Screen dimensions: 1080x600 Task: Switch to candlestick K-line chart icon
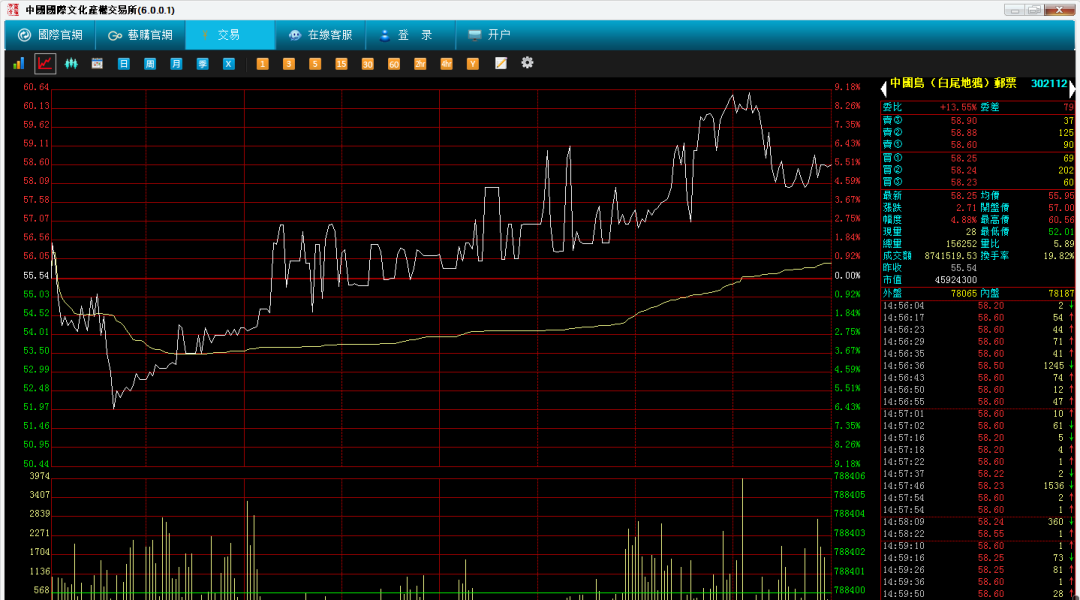click(71, 63)
